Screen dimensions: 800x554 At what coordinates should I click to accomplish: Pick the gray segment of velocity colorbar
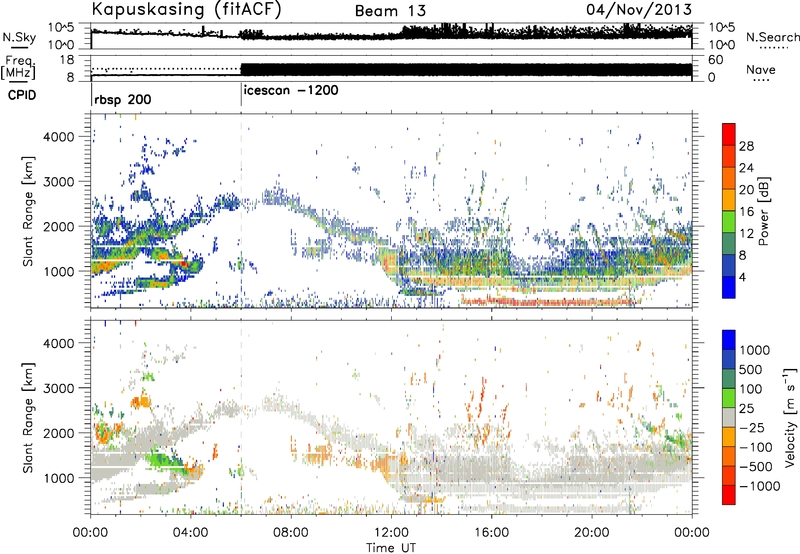click(x=729, y=417)
